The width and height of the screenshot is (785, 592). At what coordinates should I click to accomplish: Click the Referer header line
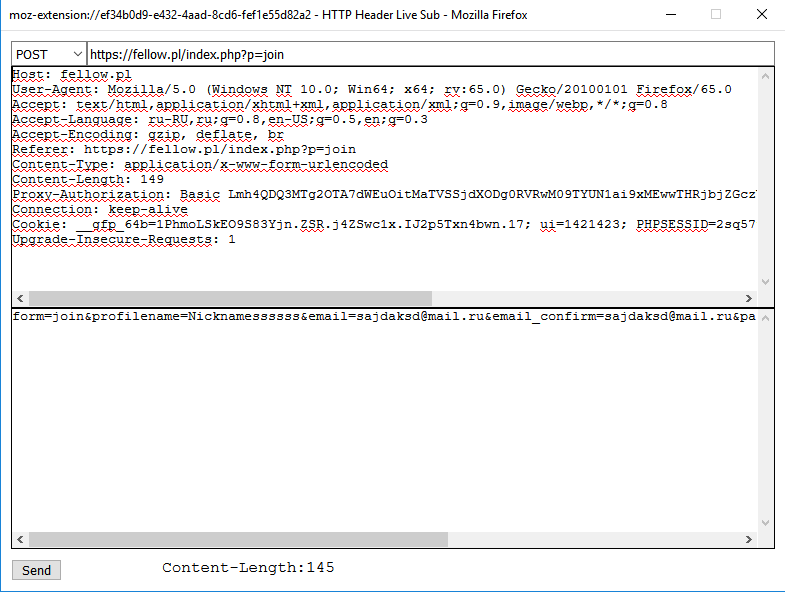(x=184, y=150)
